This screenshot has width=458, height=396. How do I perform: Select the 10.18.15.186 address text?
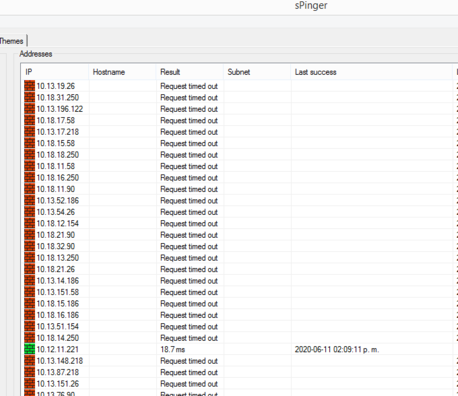click(x=58, y=303)
